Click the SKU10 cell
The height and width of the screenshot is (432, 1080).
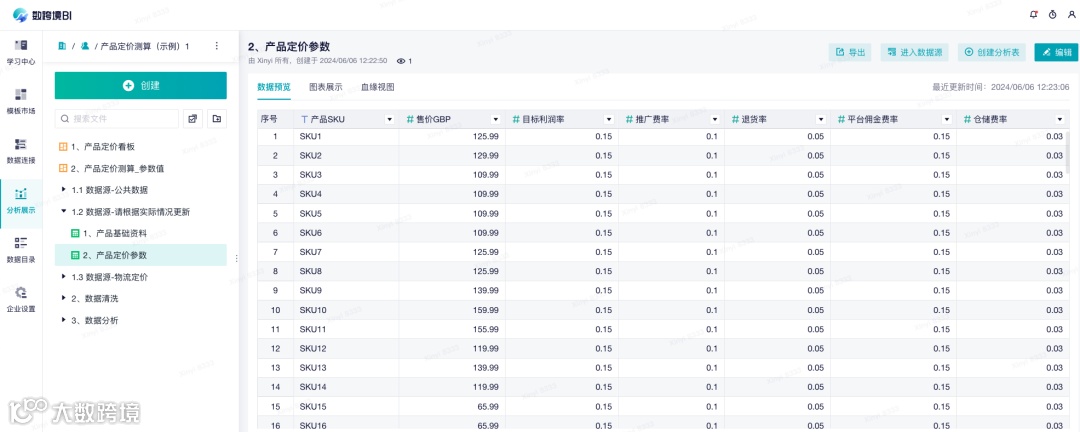346,310
